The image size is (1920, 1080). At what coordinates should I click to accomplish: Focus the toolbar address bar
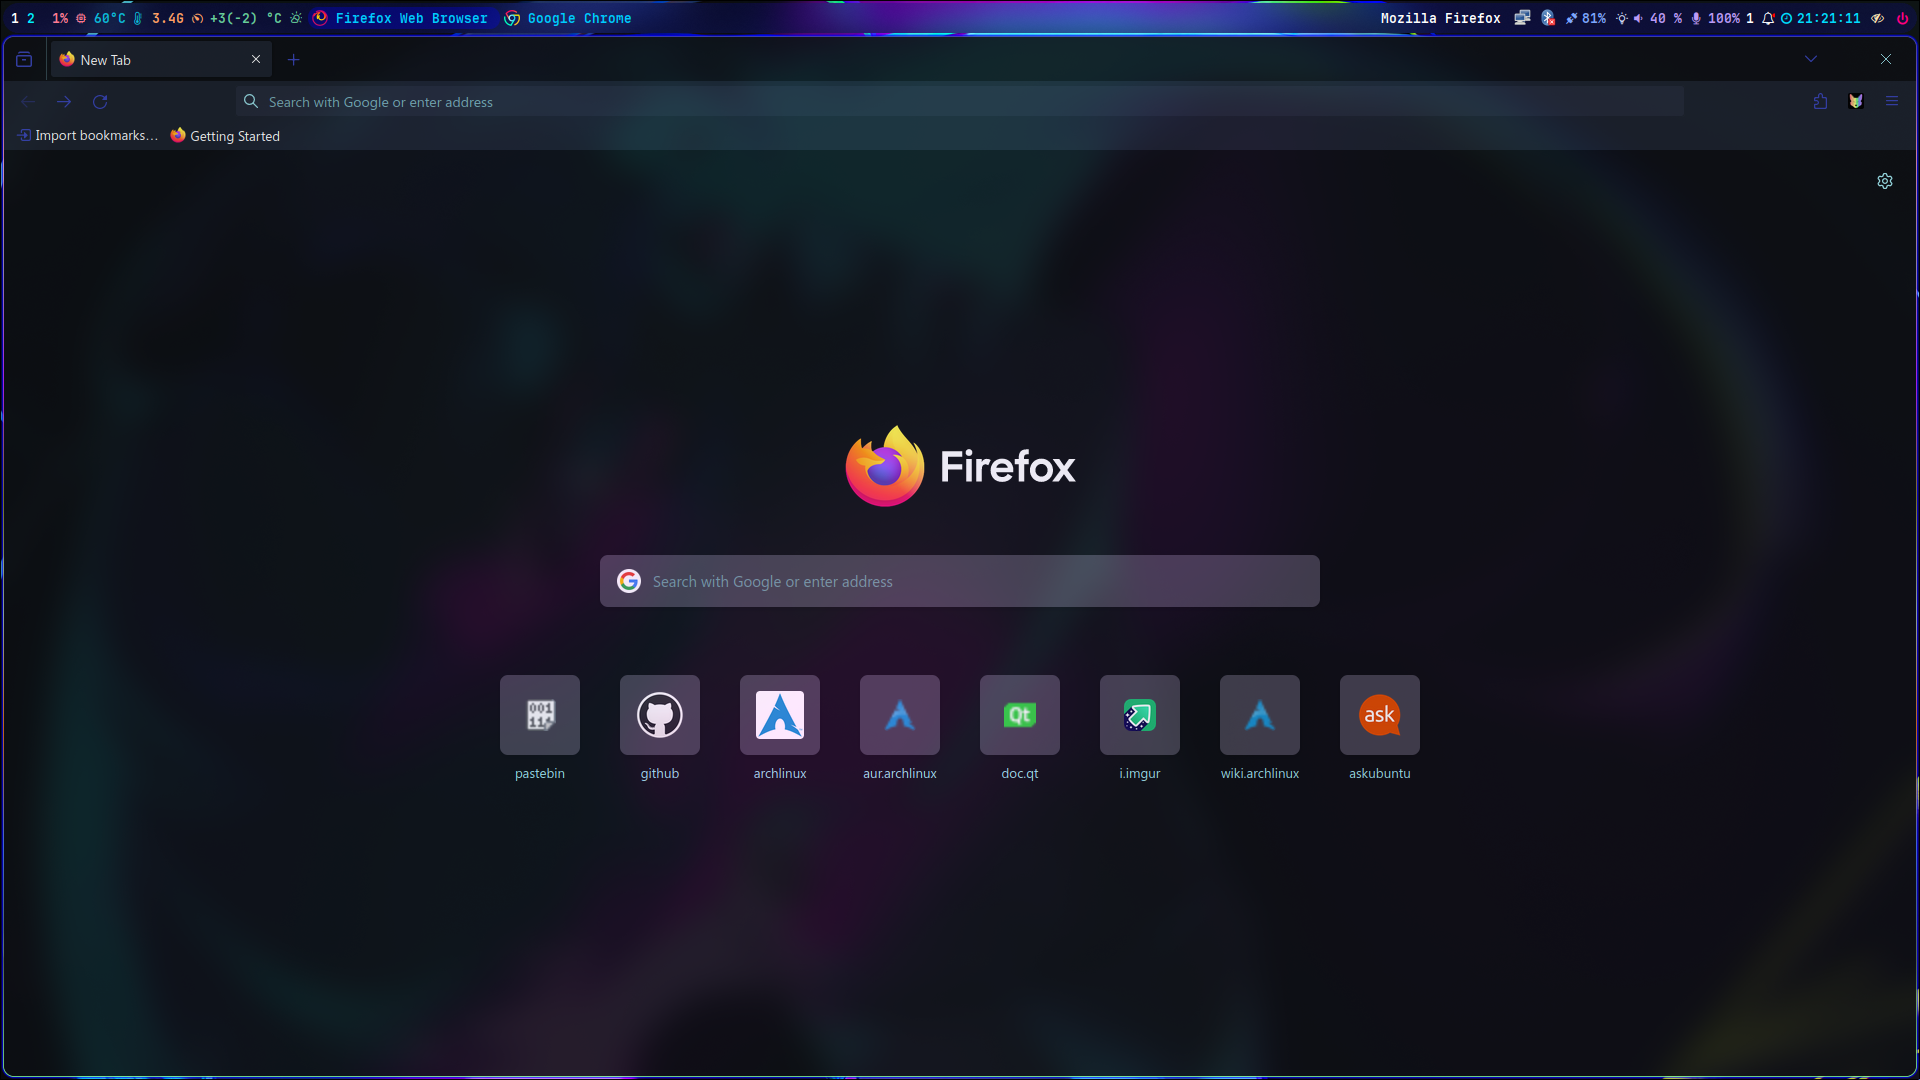(960, 102)
